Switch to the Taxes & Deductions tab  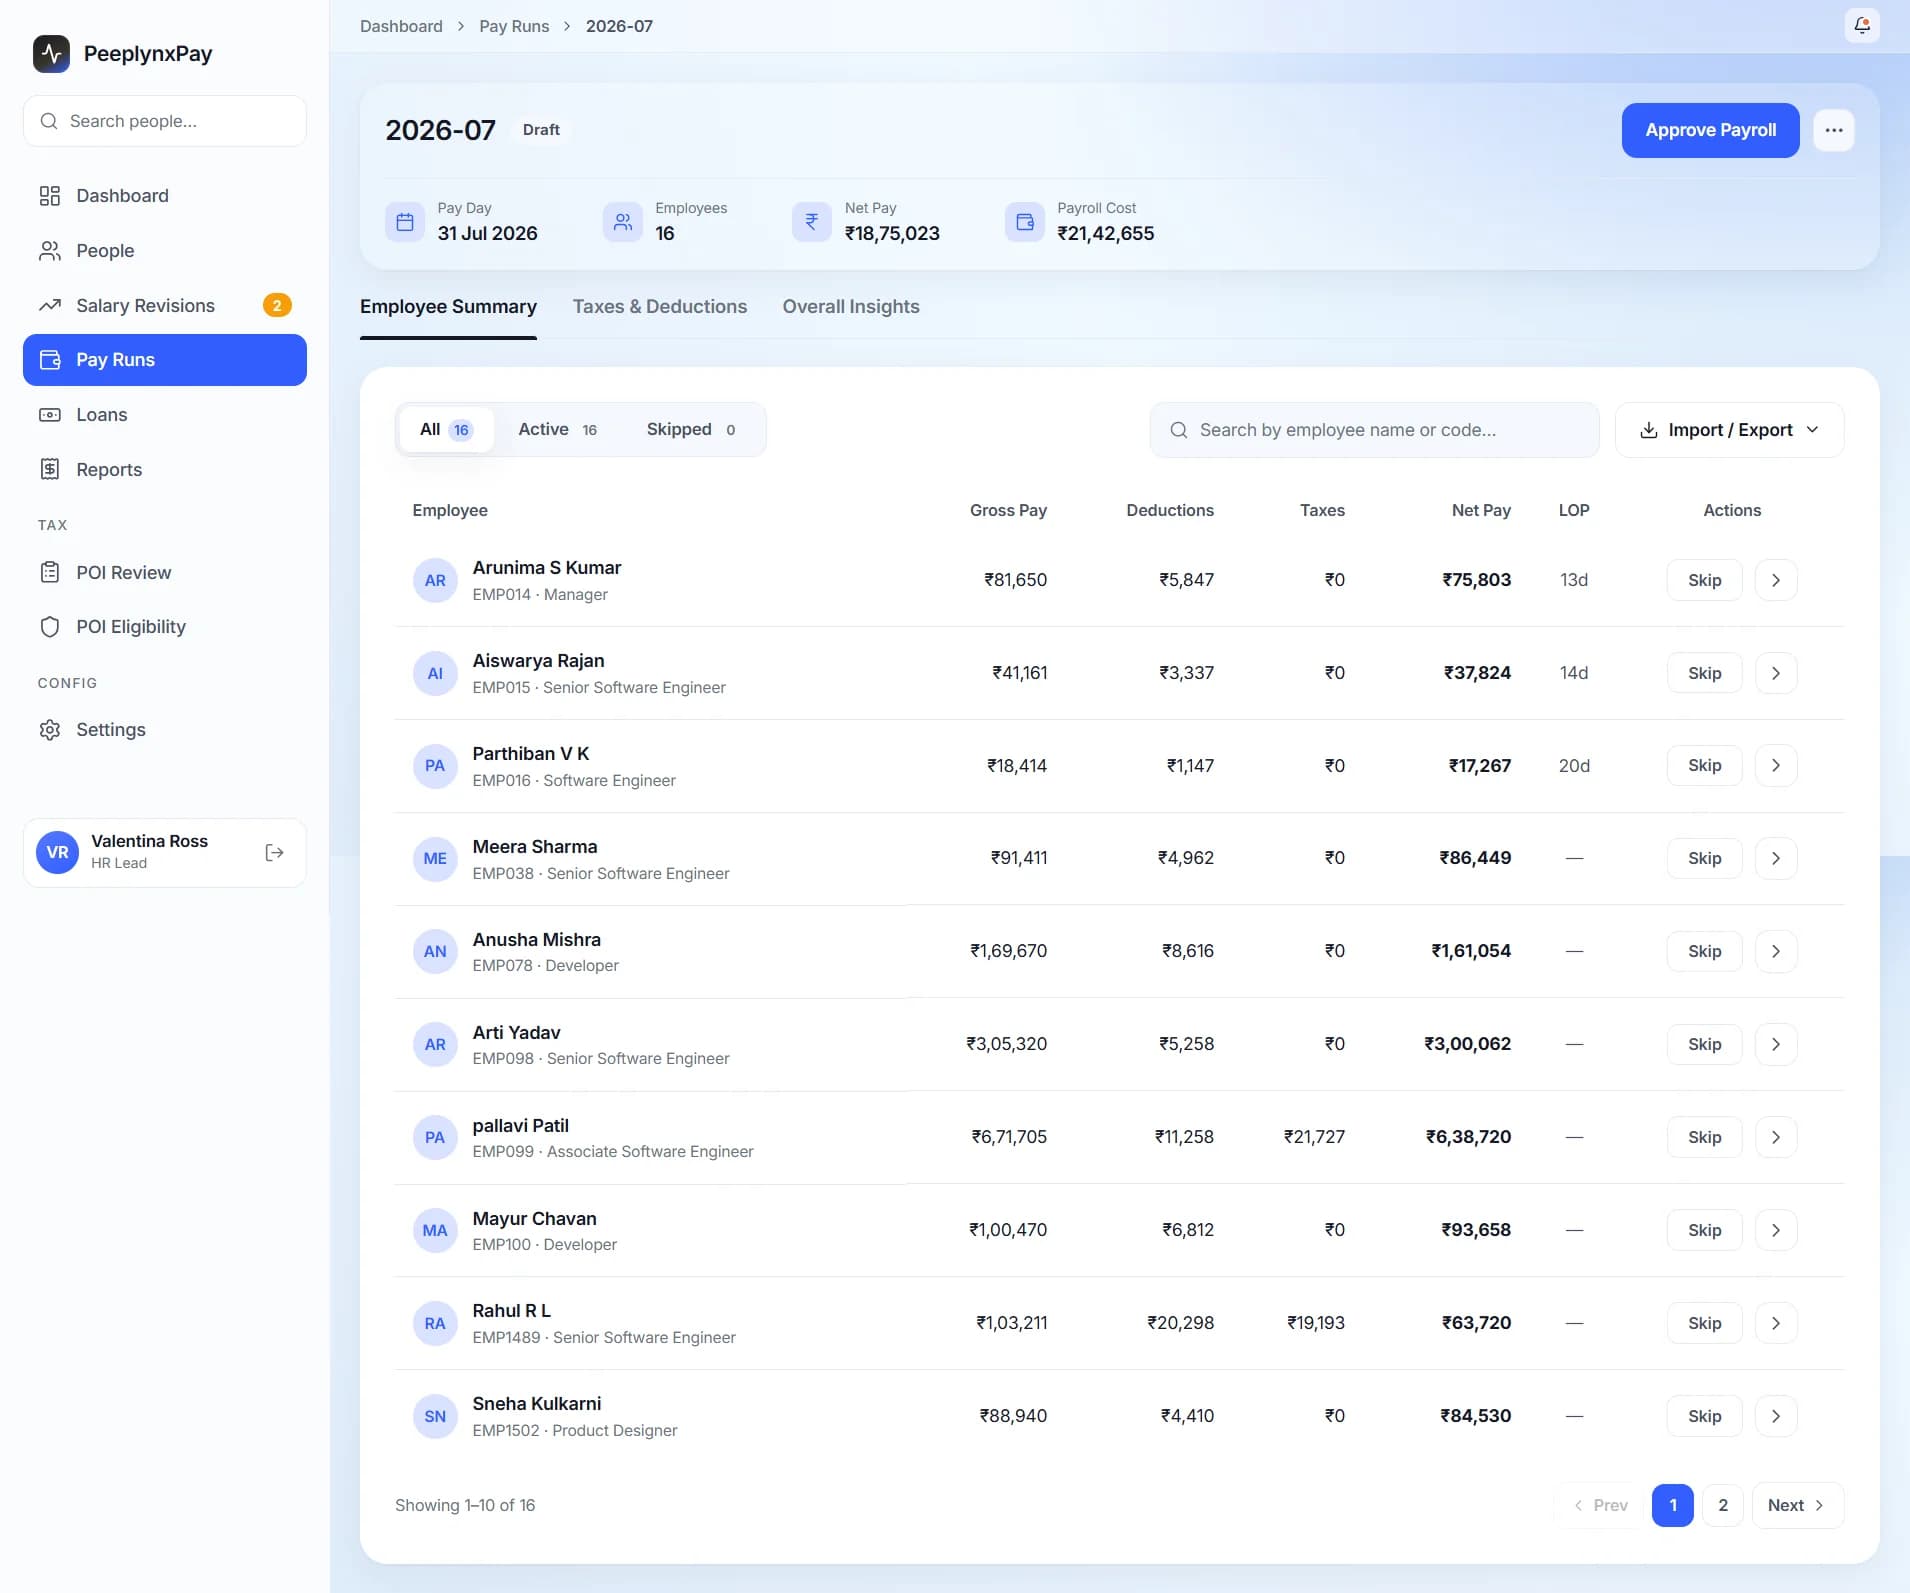tap(660, 307)
